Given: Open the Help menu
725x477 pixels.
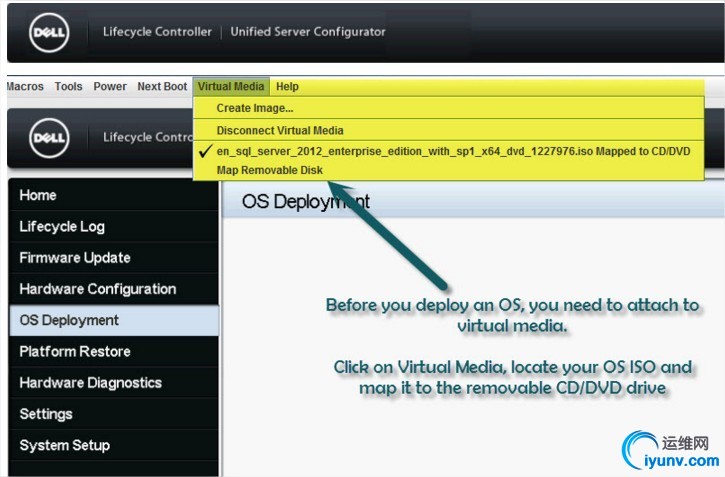Looking at the screenshot, I should pos(287,86).
